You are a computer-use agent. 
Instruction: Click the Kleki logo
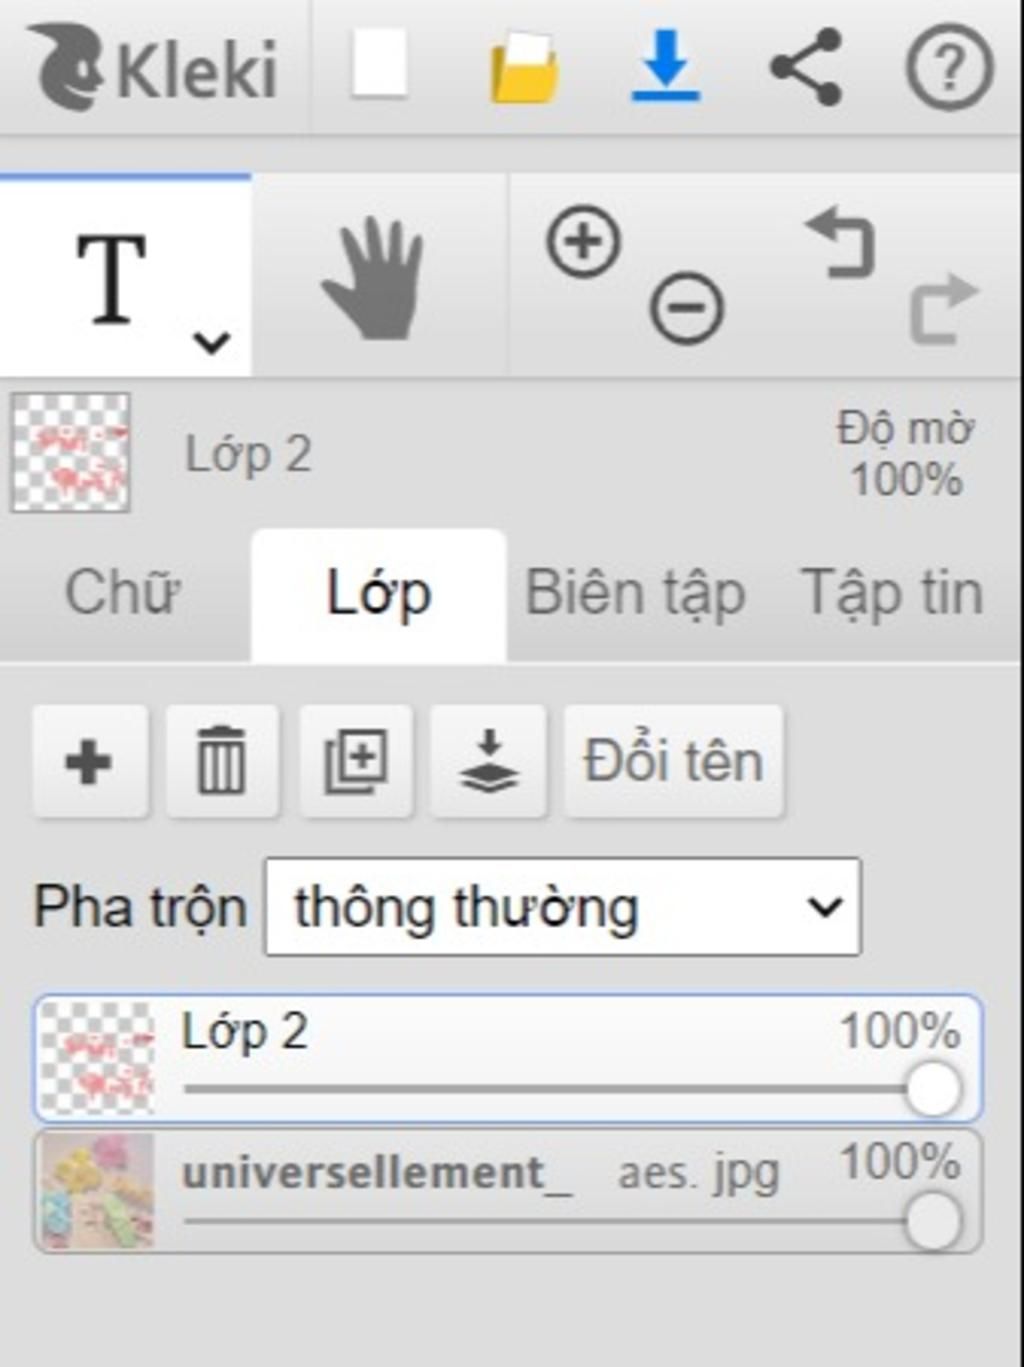click(x=153, y=67)
